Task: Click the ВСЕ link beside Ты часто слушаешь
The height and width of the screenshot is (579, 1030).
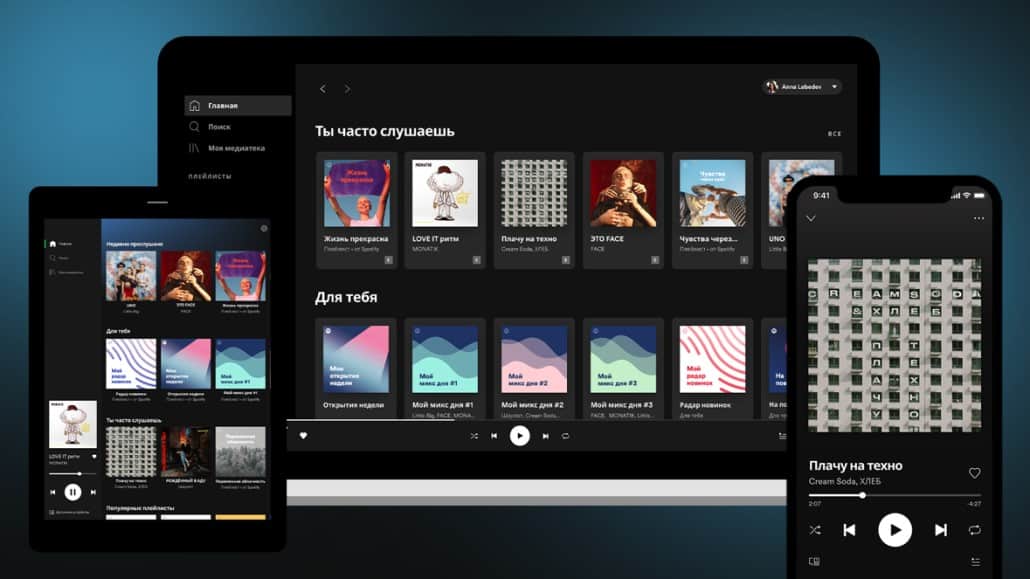Action: pyautogui.click(x=834, y=133)
